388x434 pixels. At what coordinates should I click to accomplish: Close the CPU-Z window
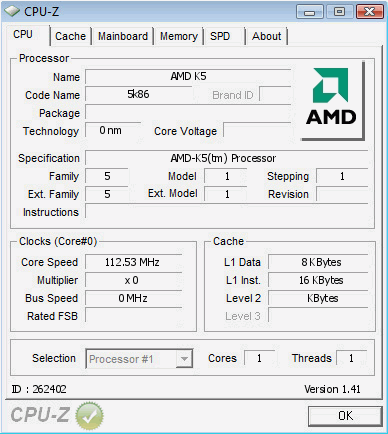[x=369, y=12]
